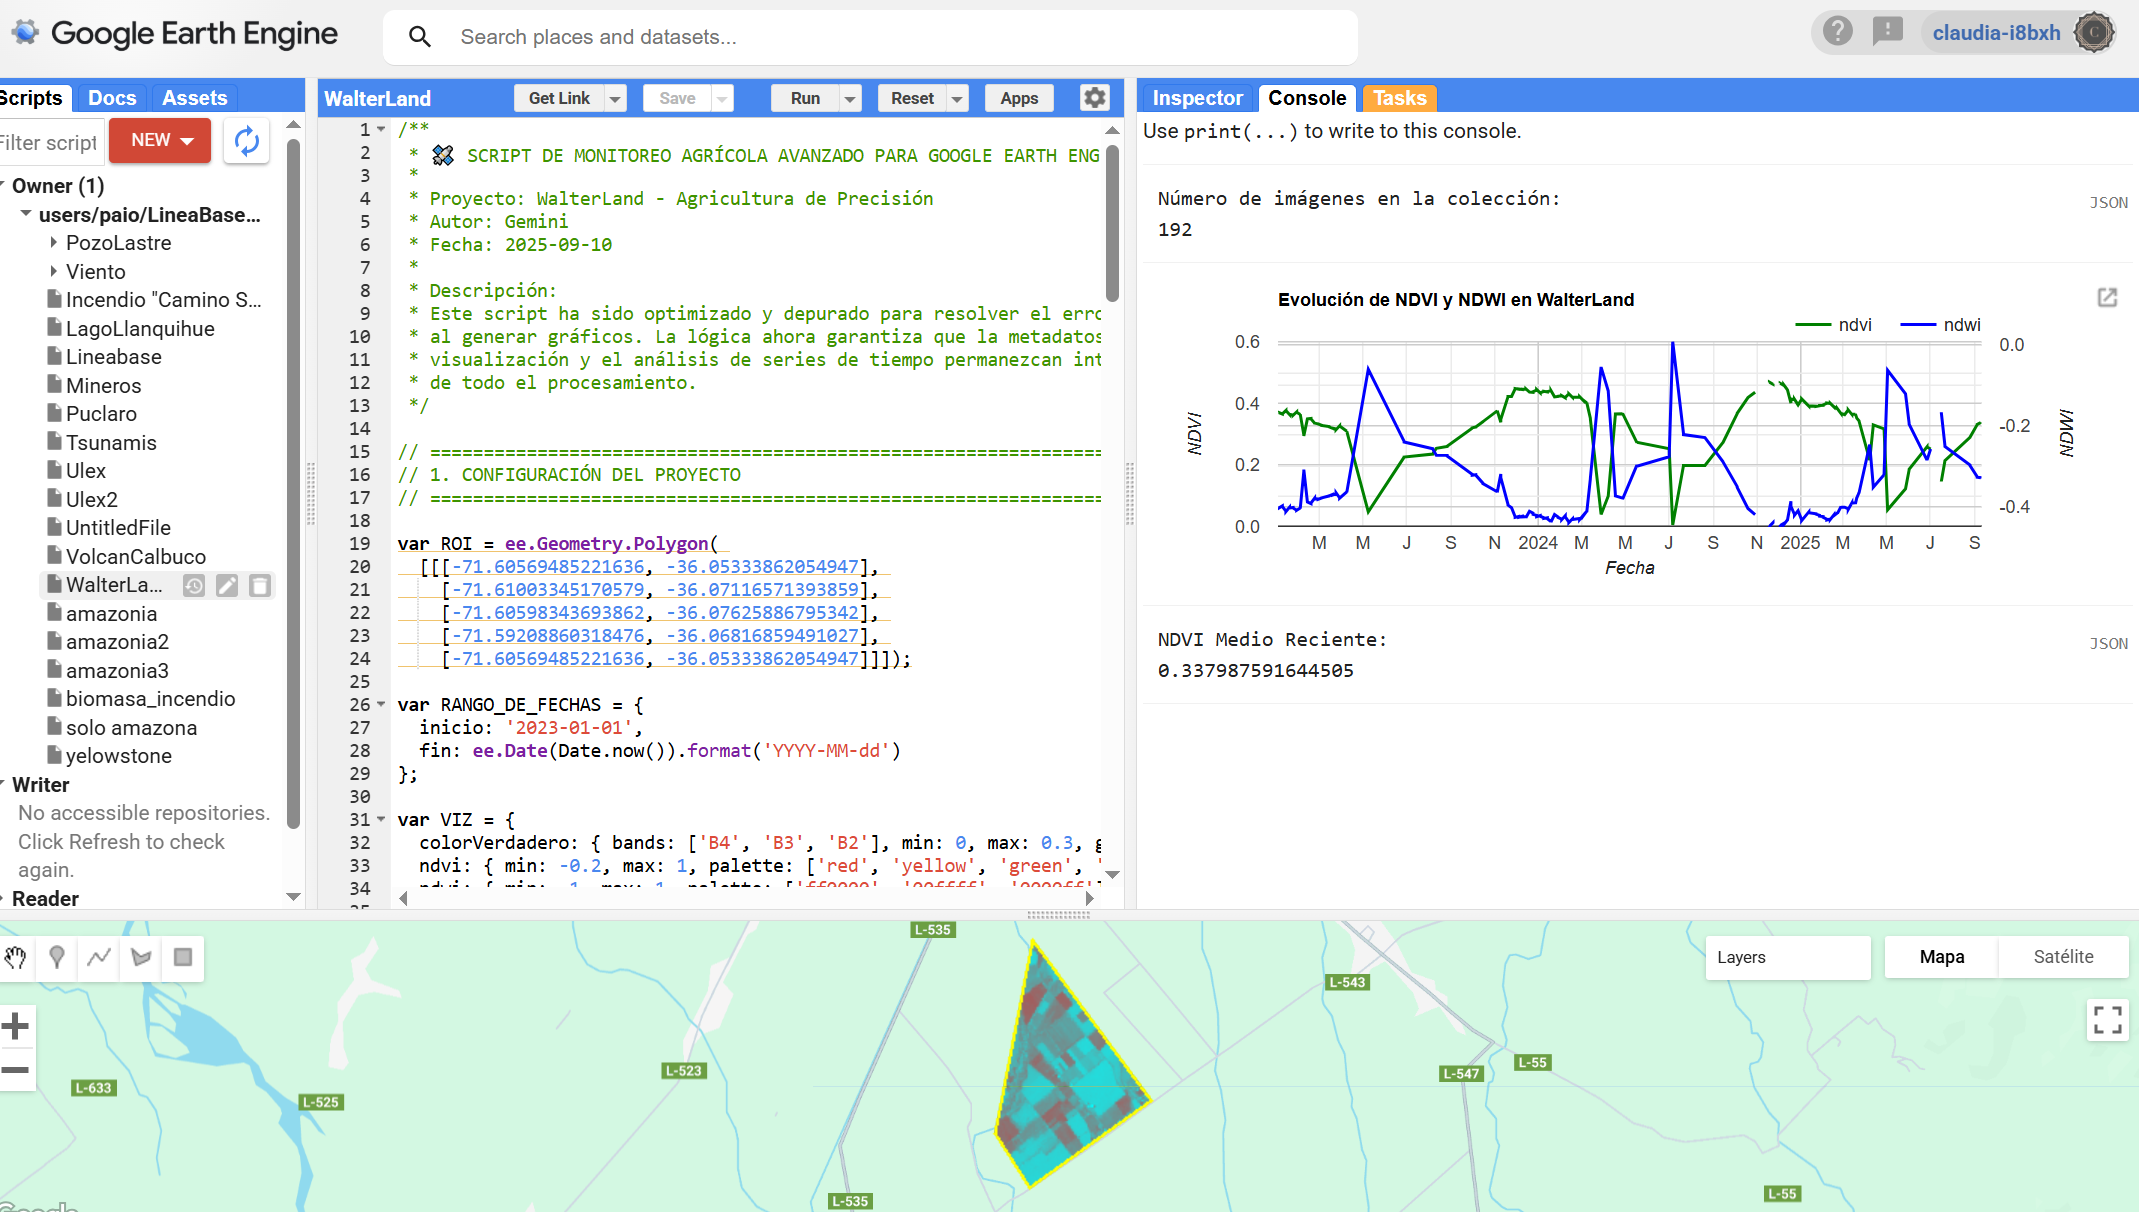Open the Get Link dropdown arrow
2139x1212 pixels.
(x=616, y=98)
